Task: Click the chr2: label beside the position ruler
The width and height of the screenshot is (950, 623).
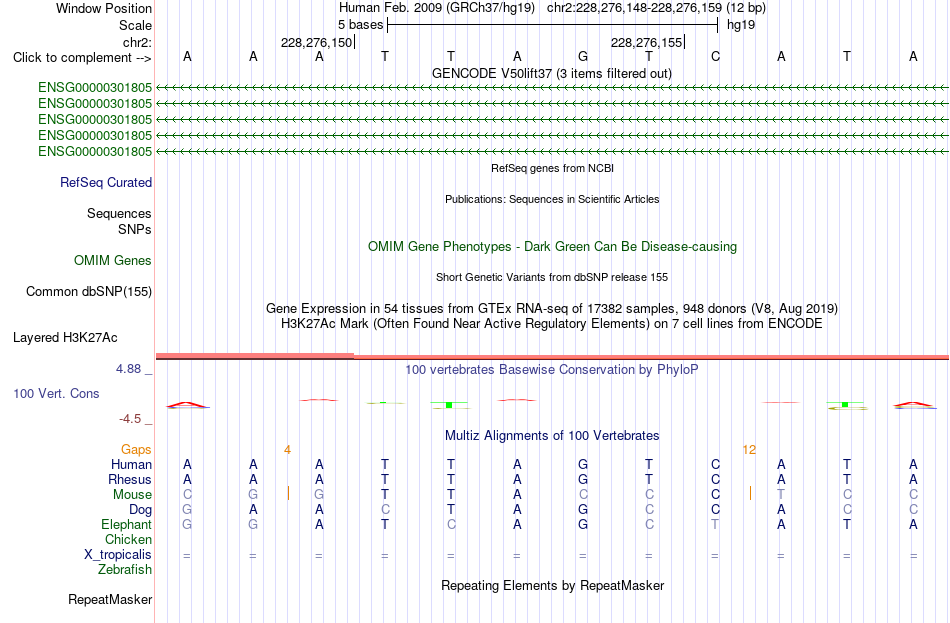Action: (137, 42)
